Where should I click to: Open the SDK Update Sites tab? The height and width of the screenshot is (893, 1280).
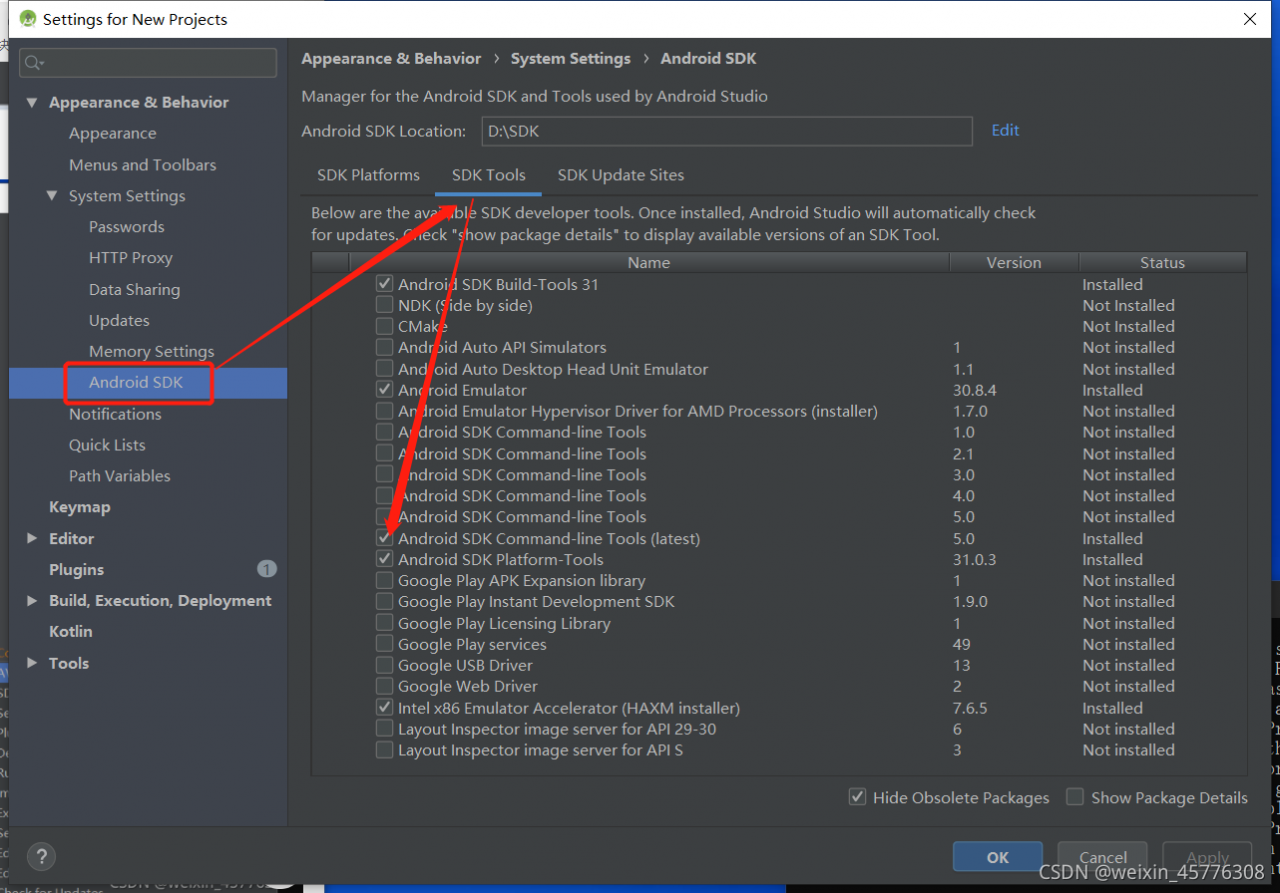[x=621, y=175]
